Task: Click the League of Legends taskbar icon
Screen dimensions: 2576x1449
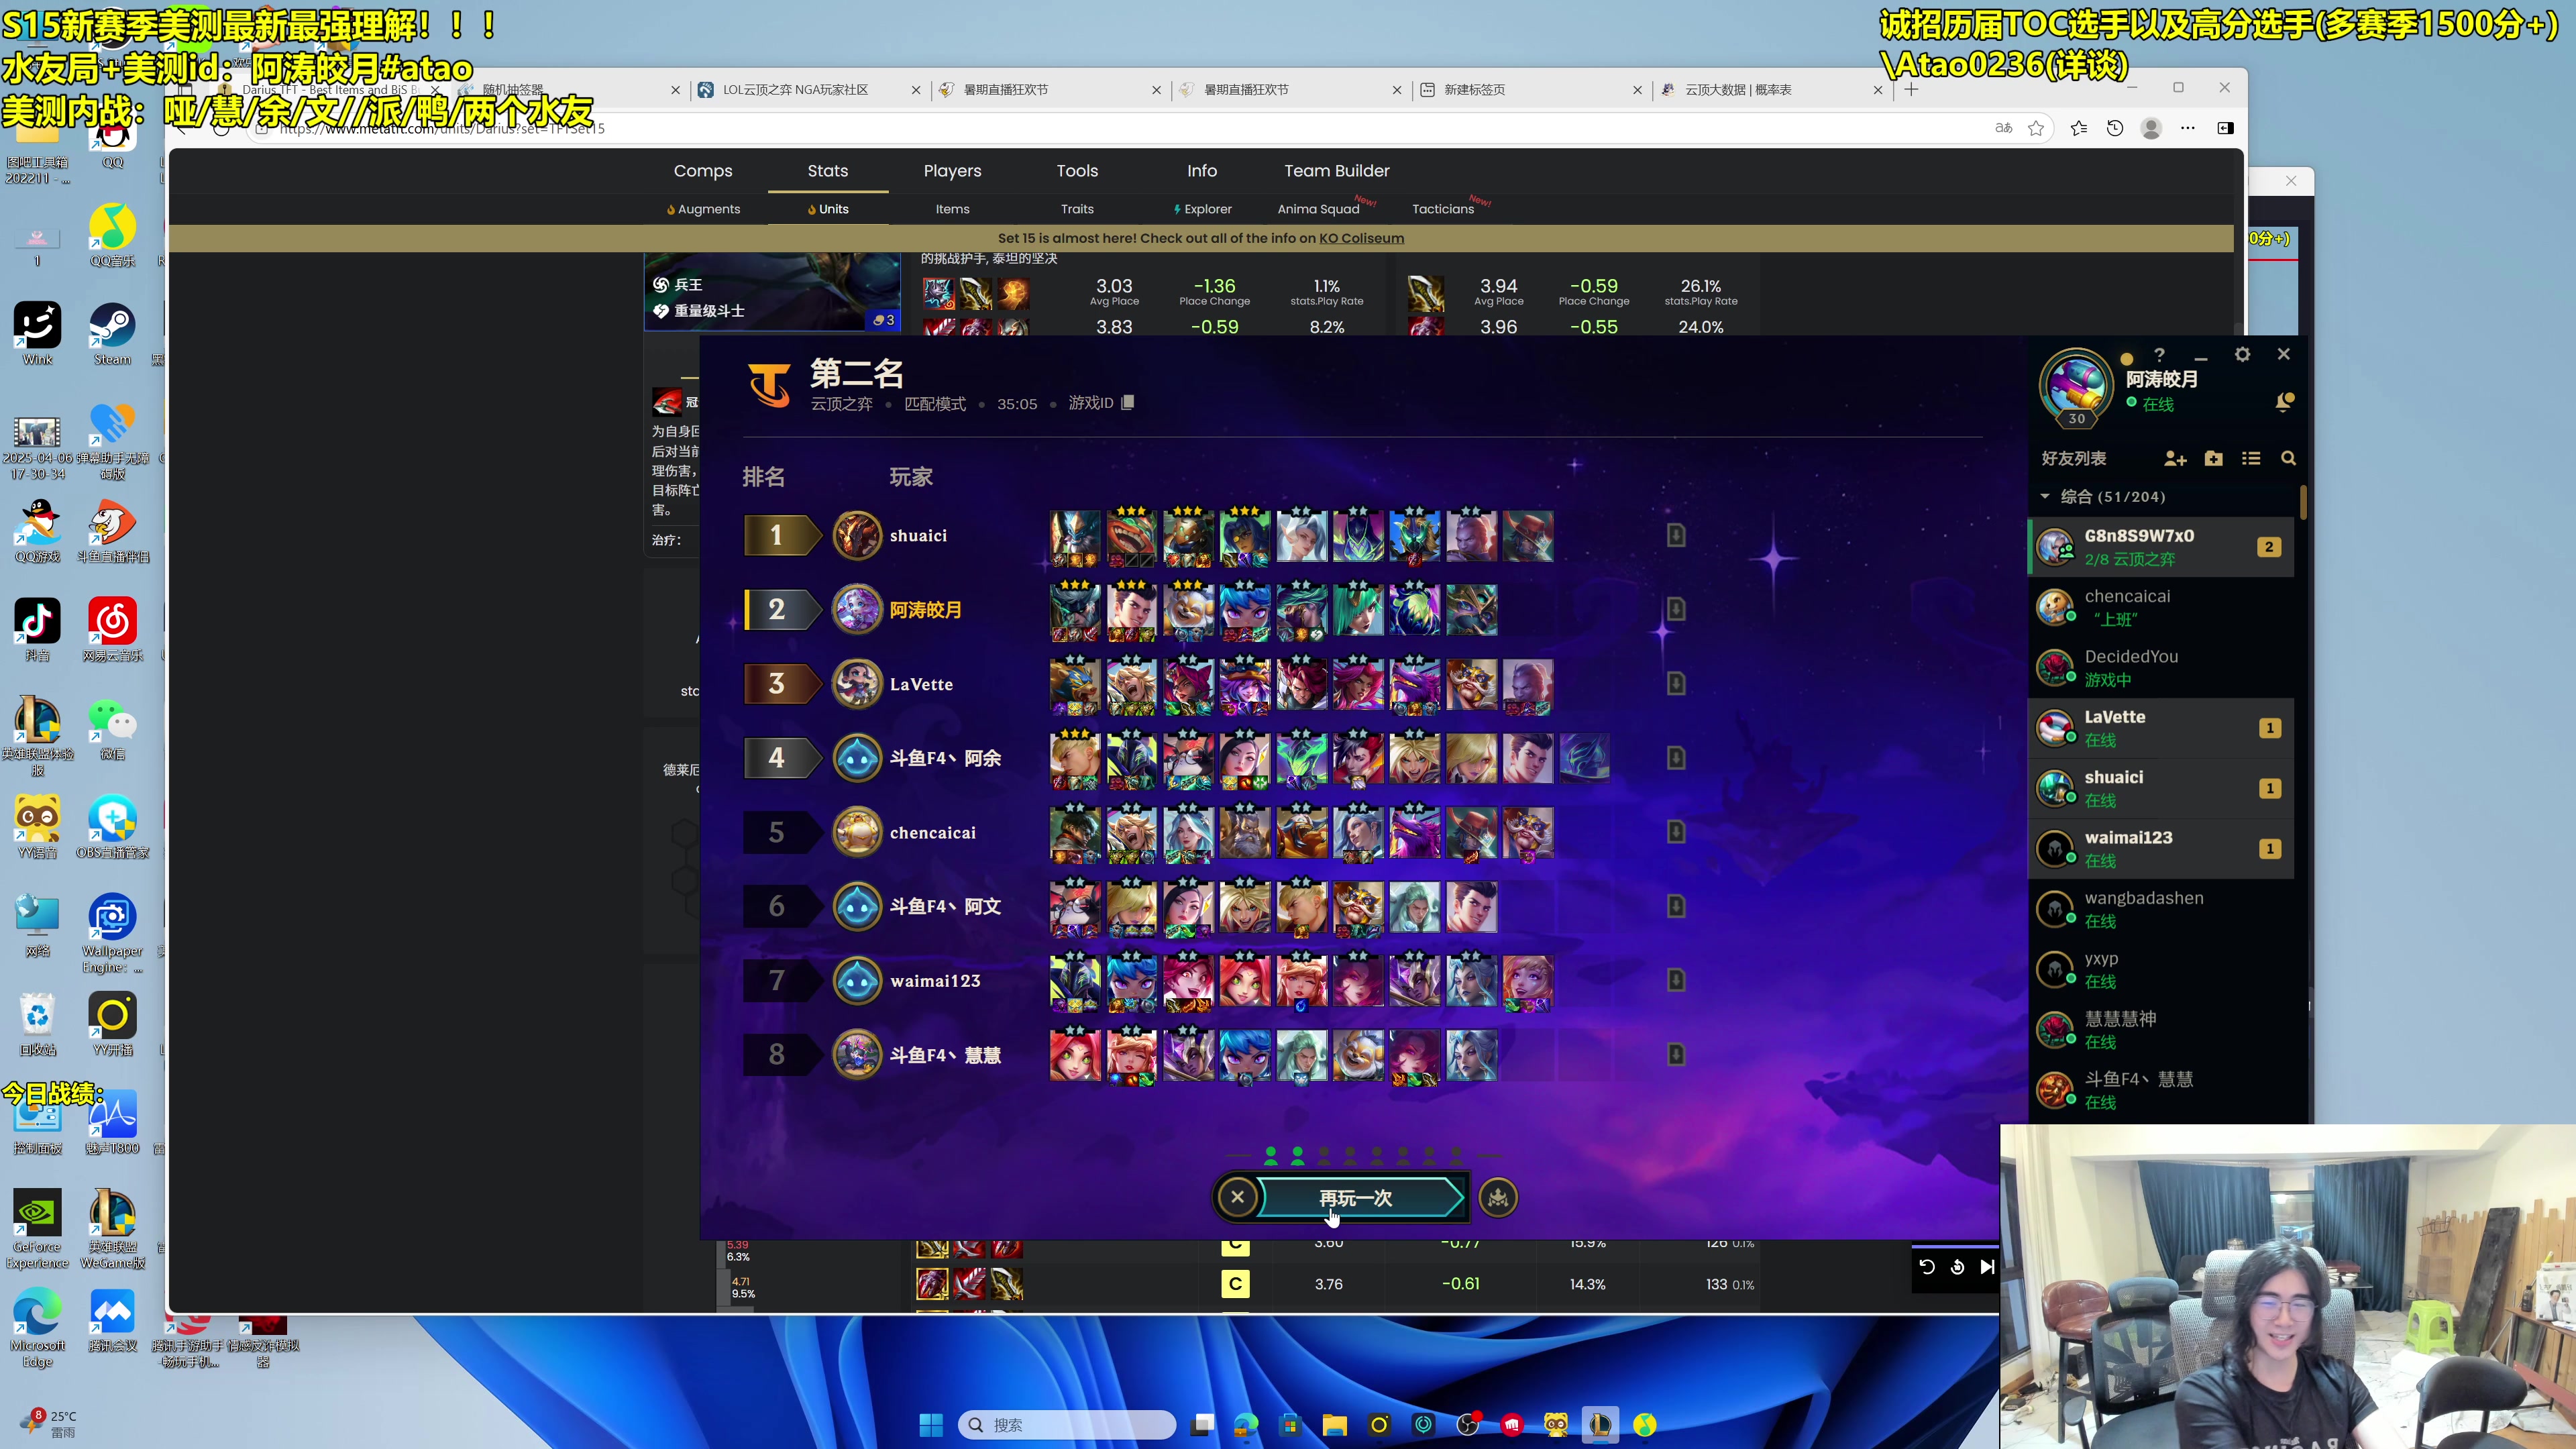Action: point(1600,1425)
